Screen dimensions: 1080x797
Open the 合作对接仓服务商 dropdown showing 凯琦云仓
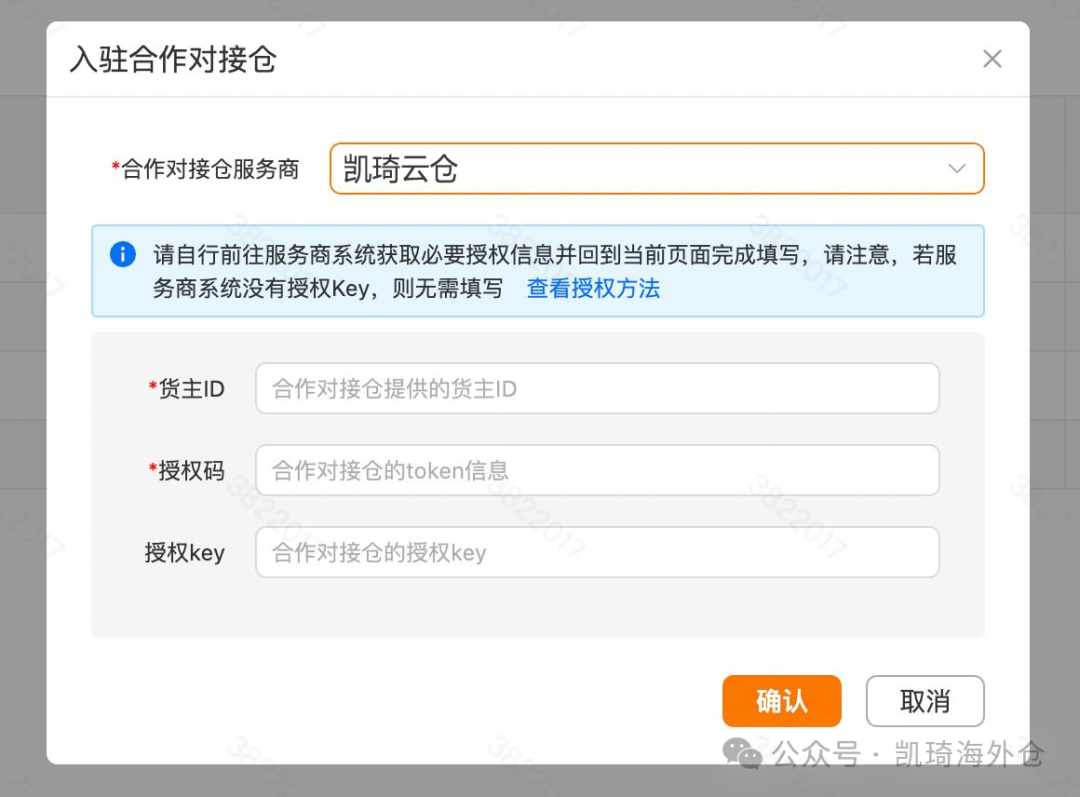point(657,169)
